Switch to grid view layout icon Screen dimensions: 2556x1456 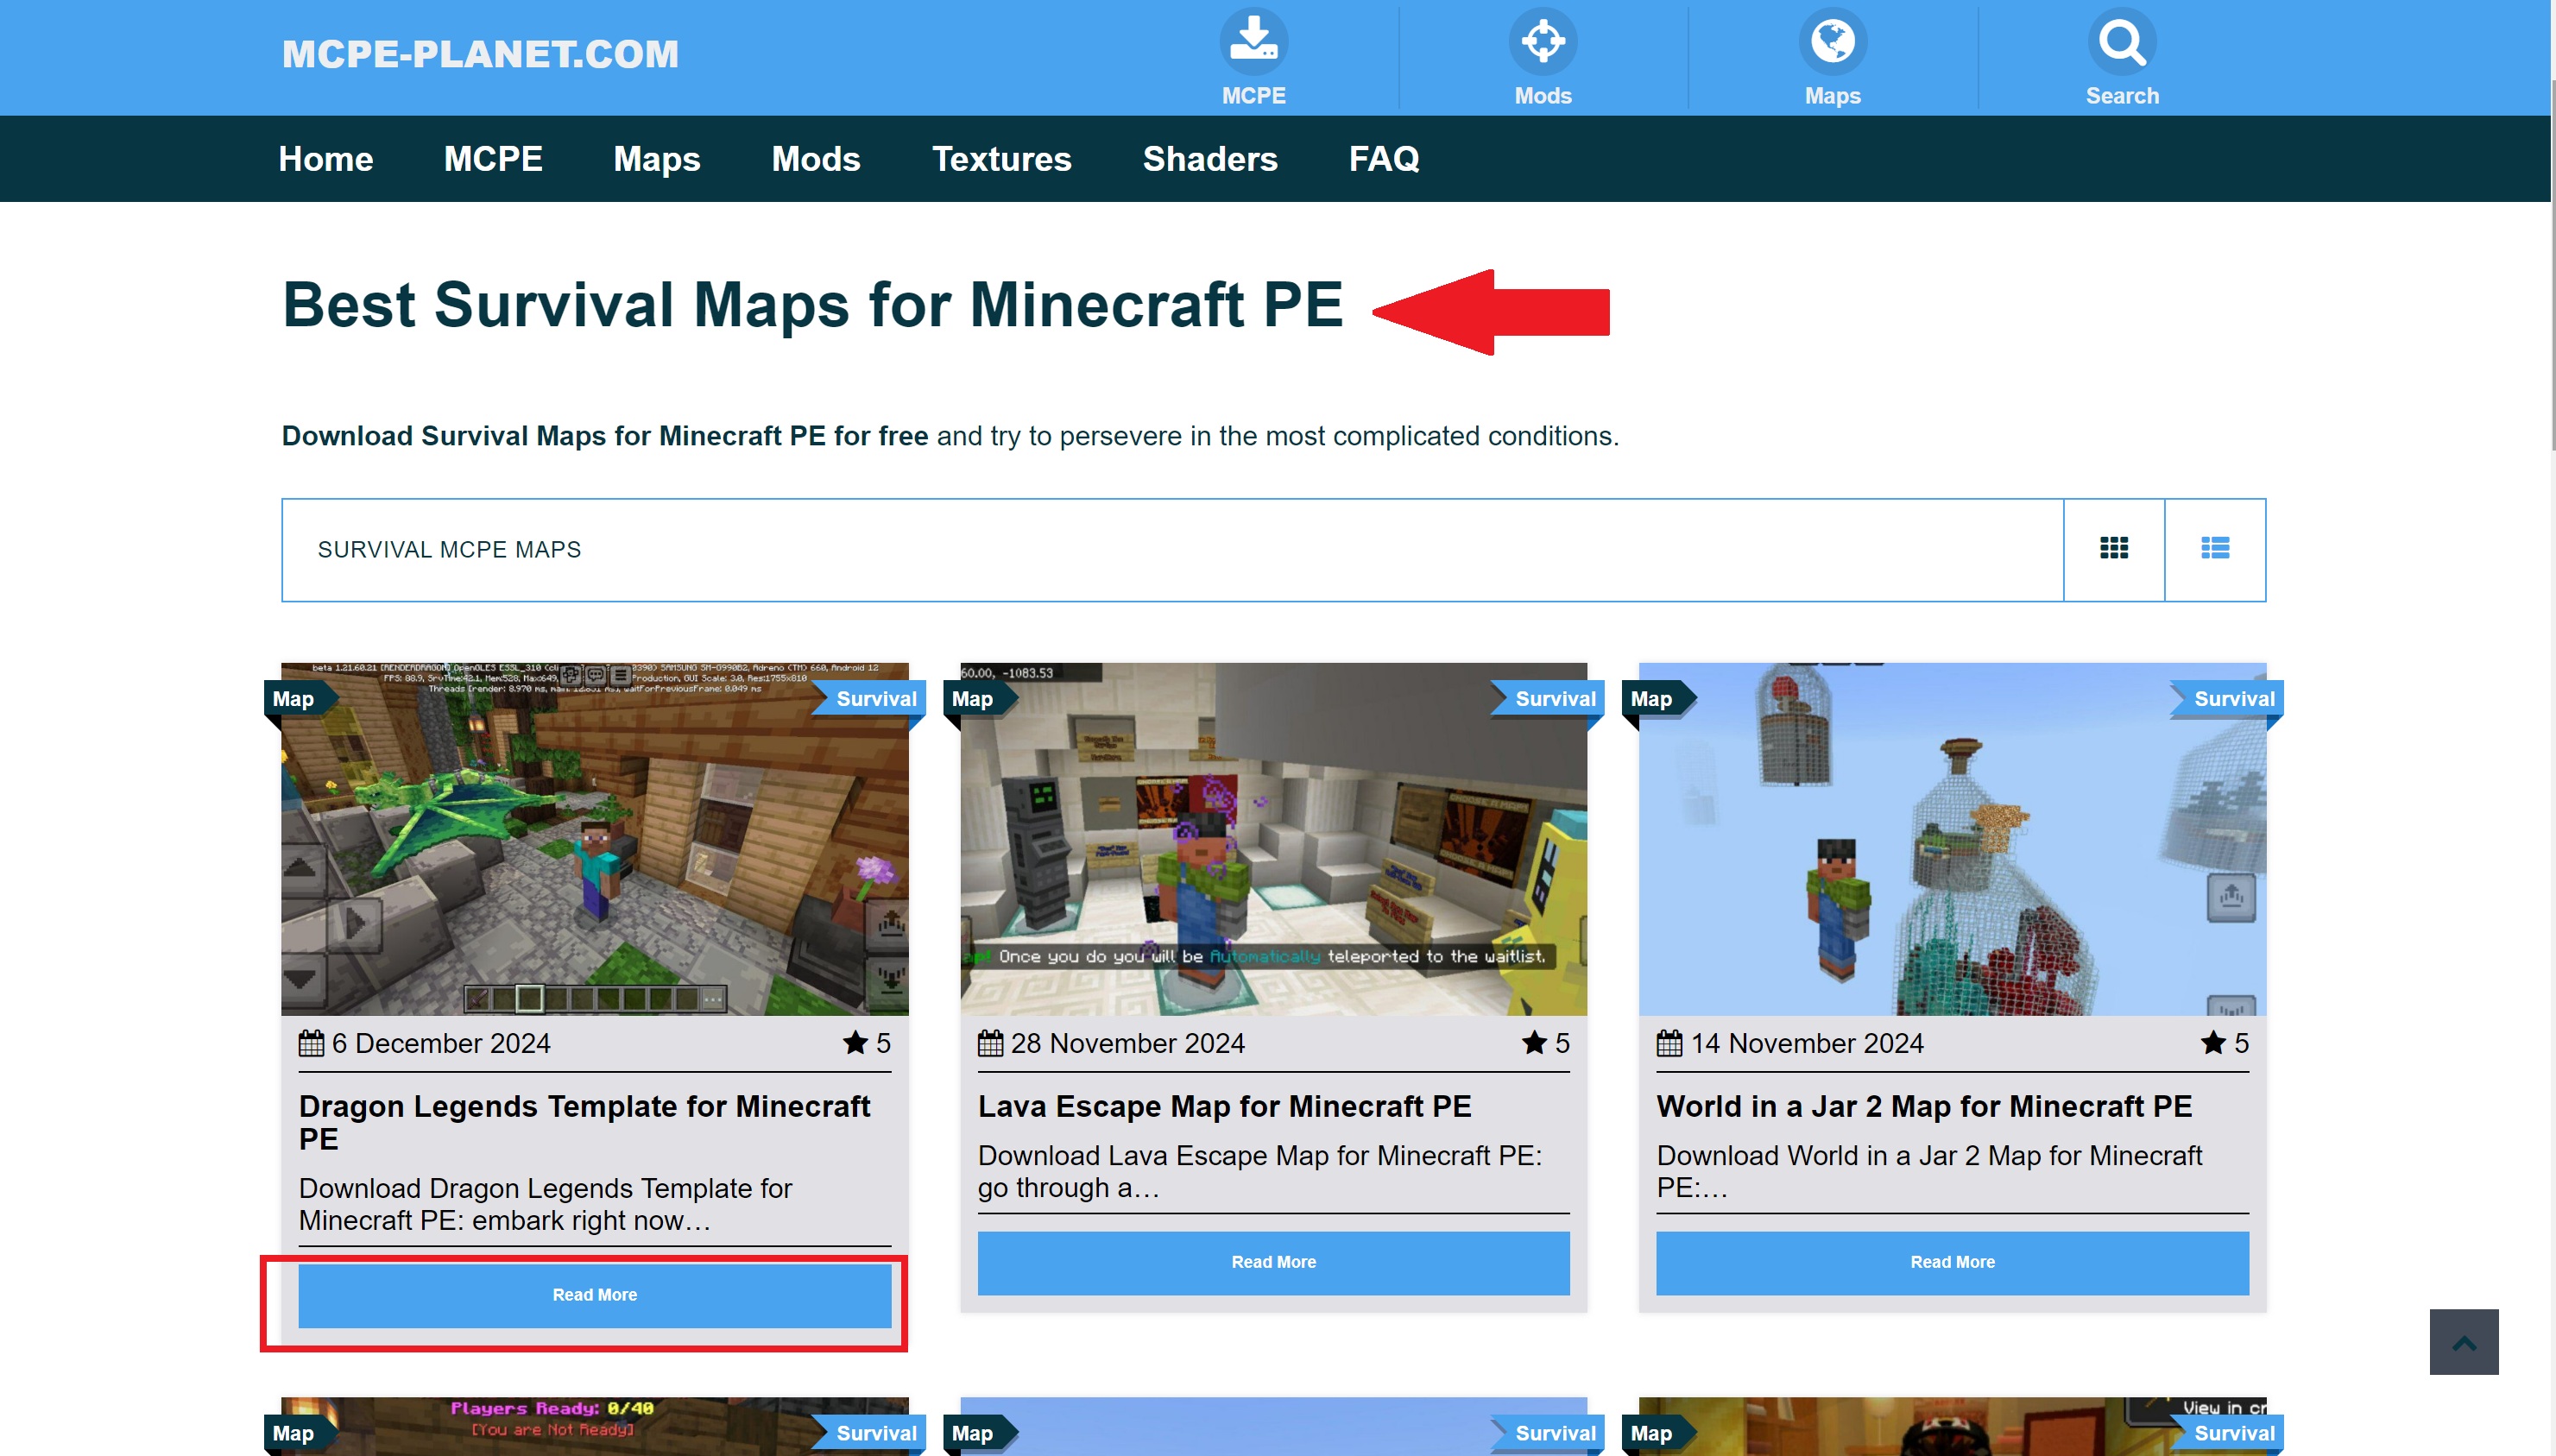tap(2114, 547)
